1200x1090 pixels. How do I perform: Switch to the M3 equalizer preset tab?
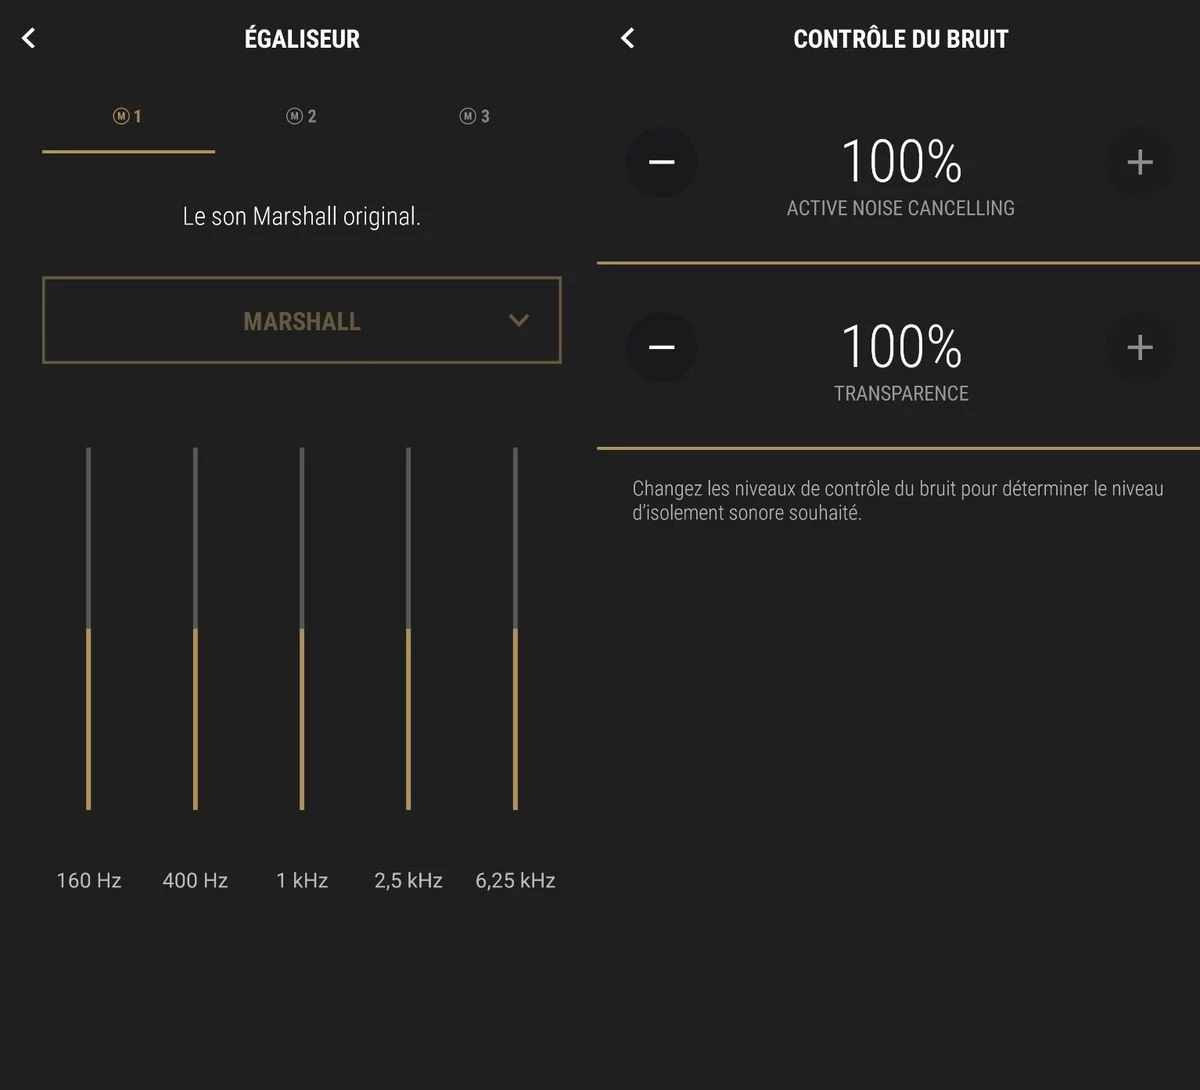[474, 117]
